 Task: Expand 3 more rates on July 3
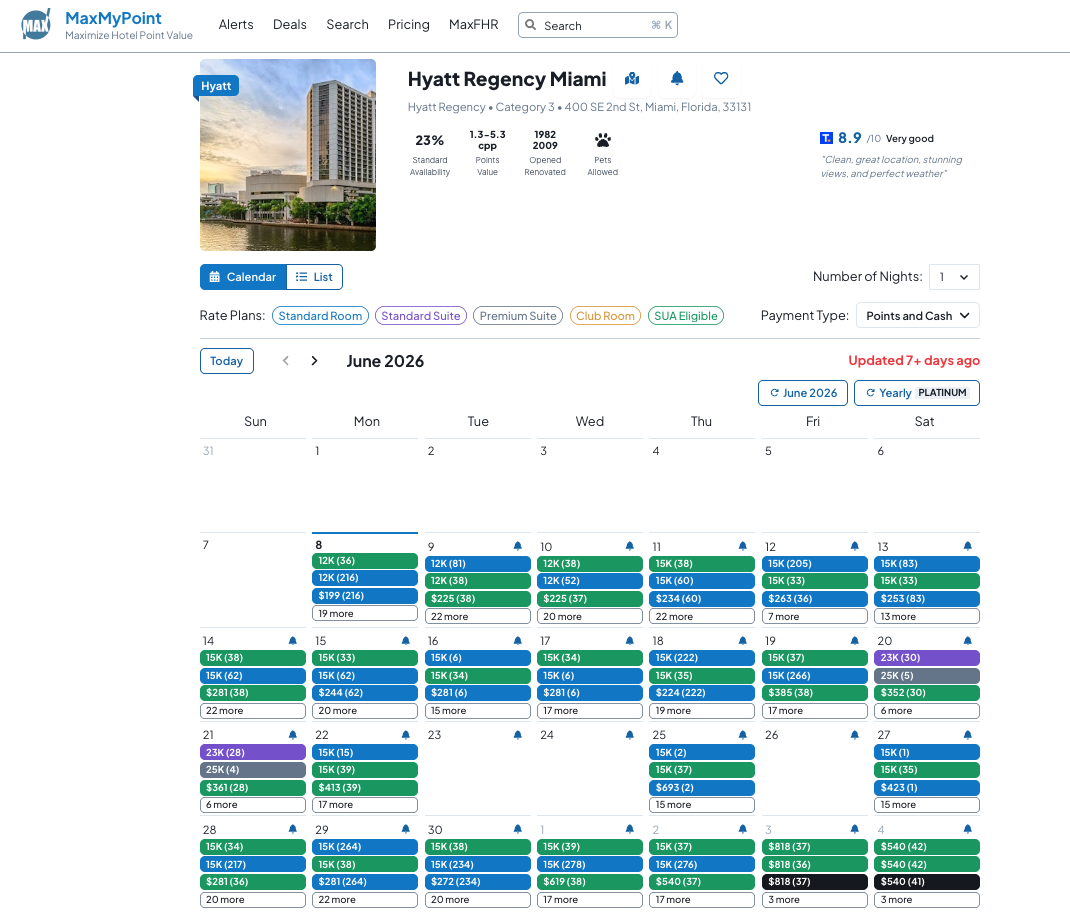coord(815,899)
